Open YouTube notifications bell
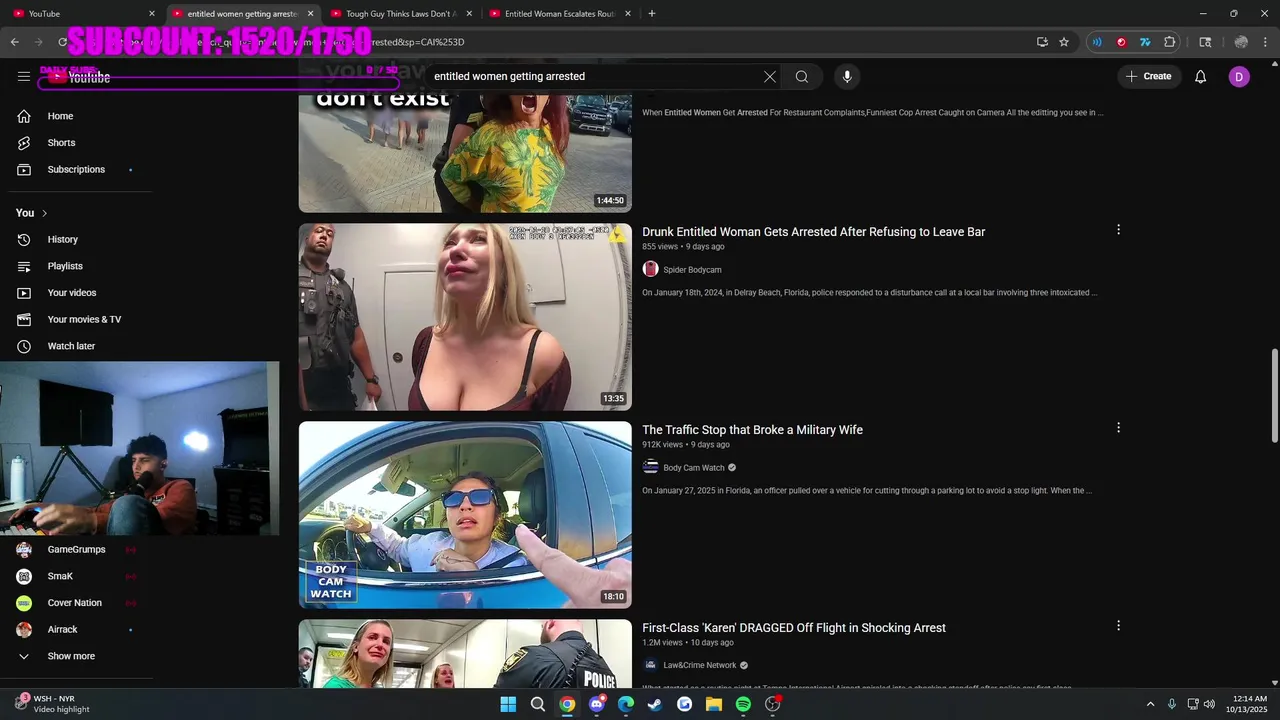Screen dimensions: 1280x720 point(1201,77)
